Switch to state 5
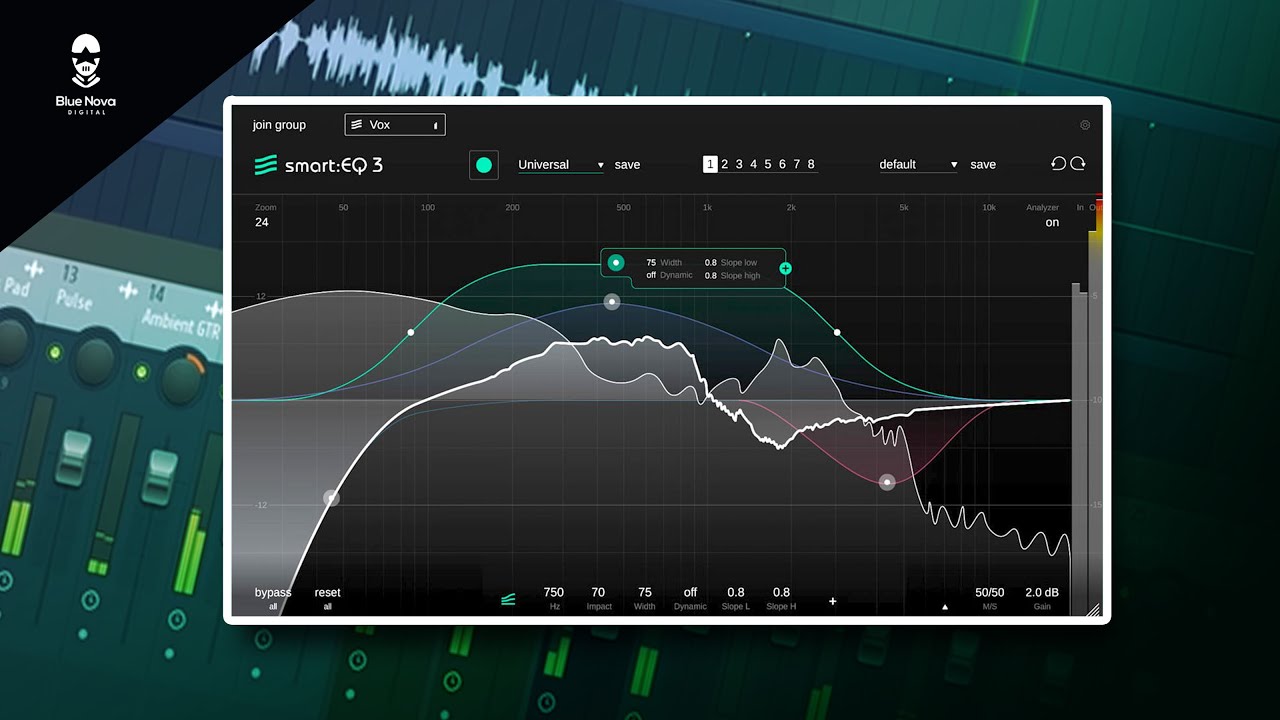Viewport: 1280px width, 720px height. coord(768,165)
